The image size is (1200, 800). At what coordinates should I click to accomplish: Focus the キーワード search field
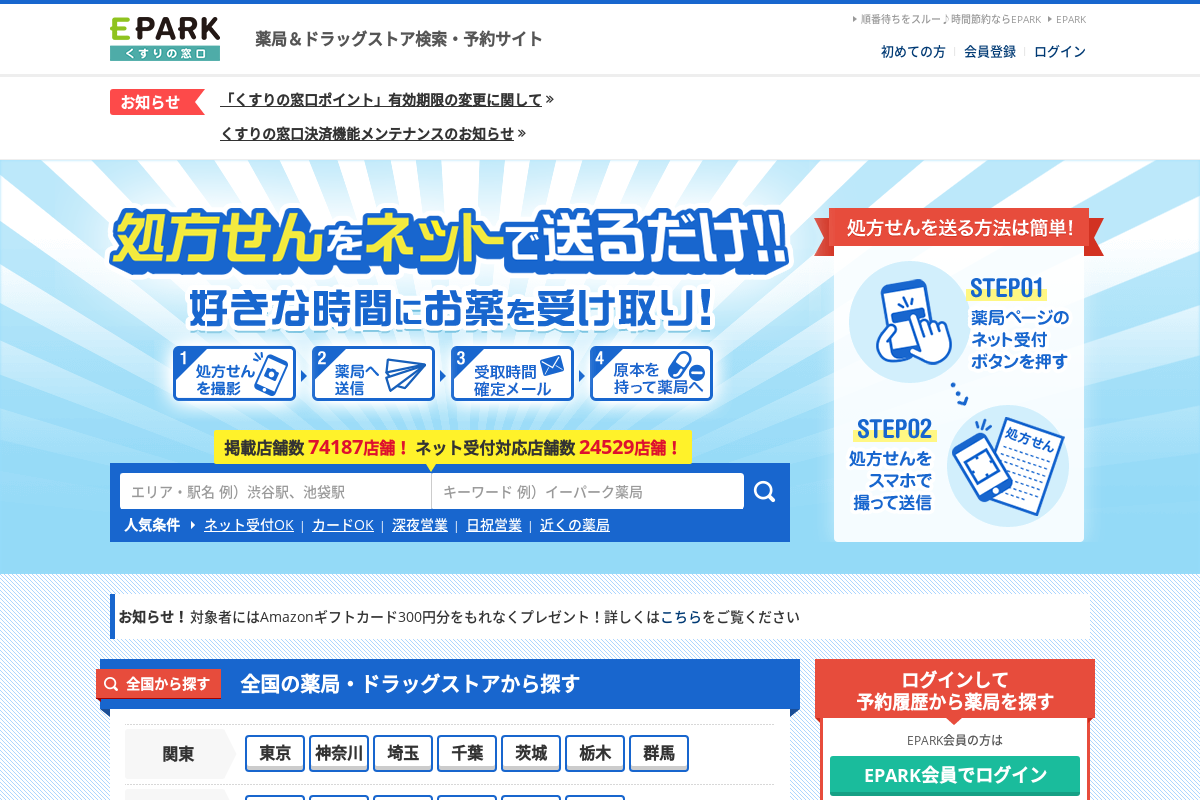tap(588, 491)
